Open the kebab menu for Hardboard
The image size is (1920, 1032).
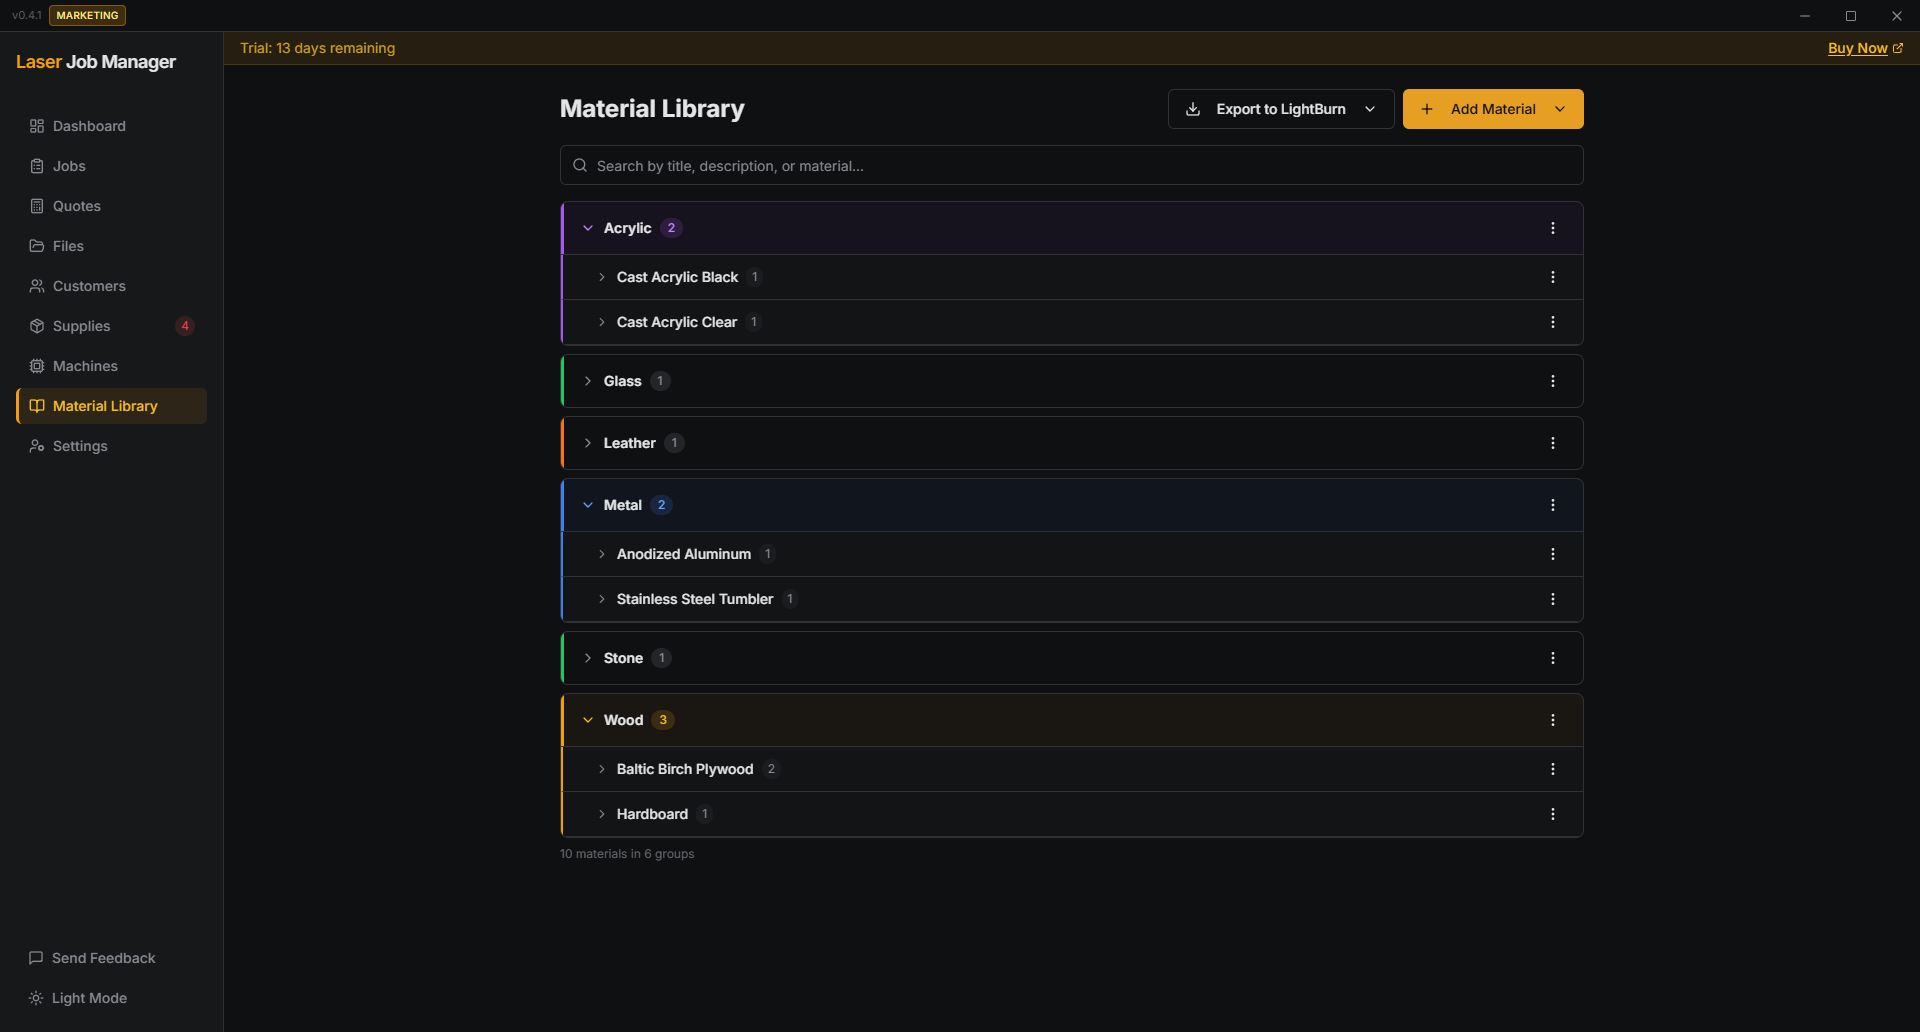point(1553,814)
